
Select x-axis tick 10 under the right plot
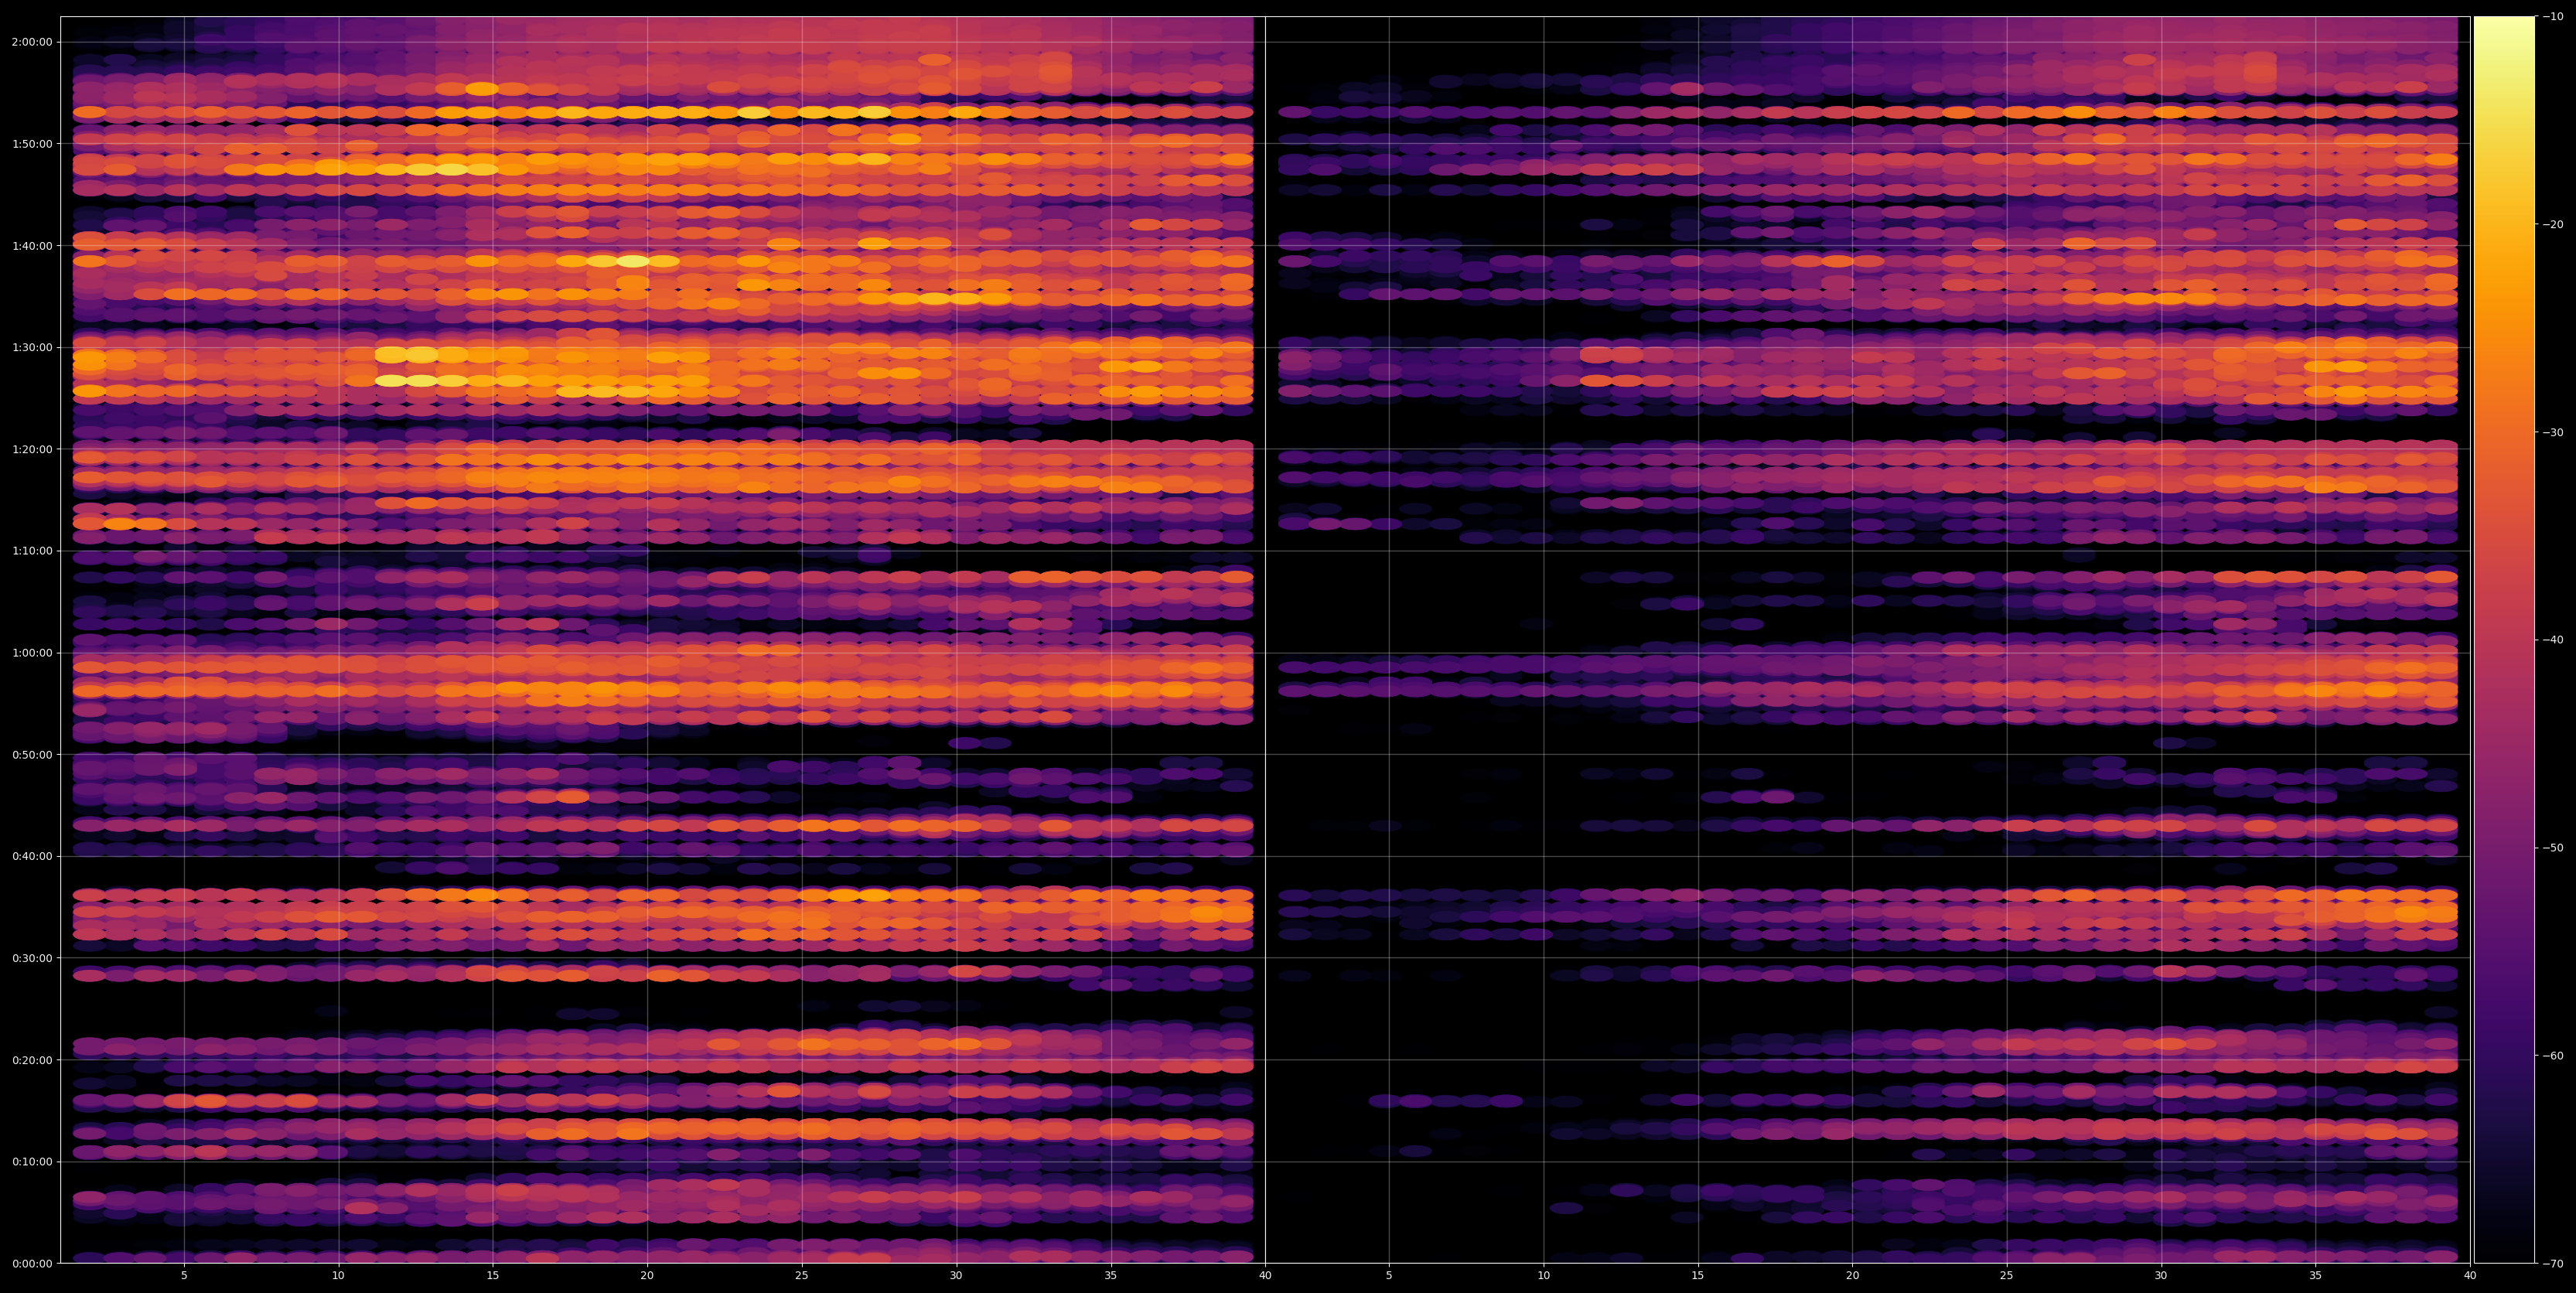[1544, 1276]
